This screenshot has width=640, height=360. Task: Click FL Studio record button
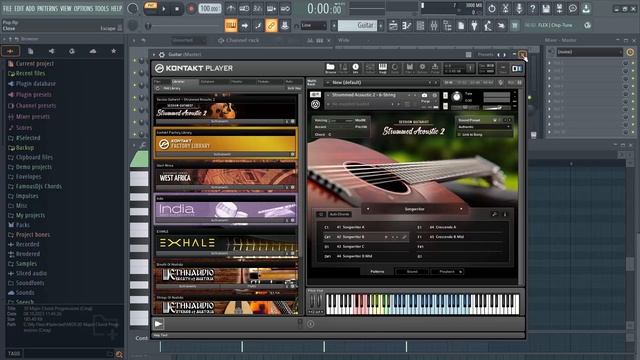tap(191, 9)
